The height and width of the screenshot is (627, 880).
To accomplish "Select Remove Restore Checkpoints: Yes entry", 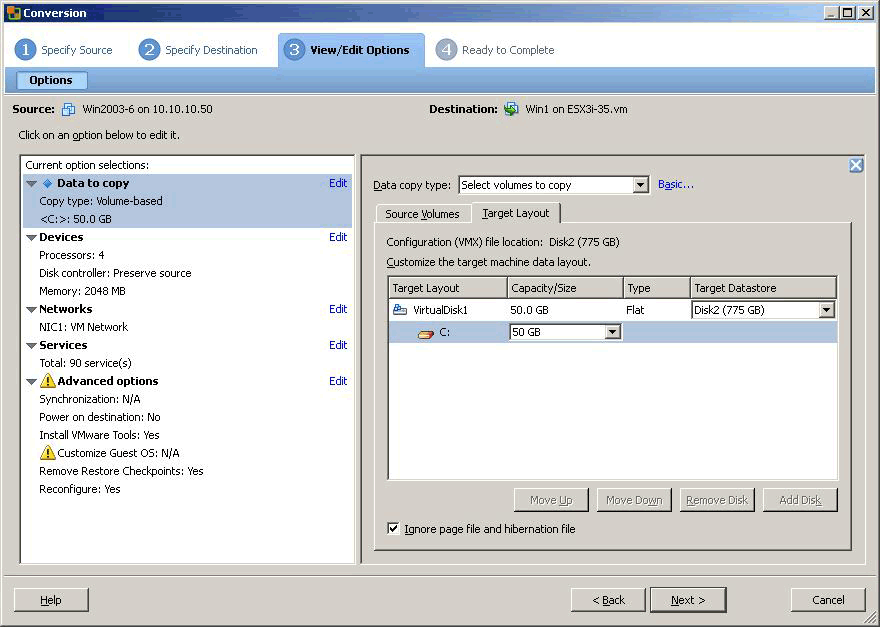I will pos(121,470).
